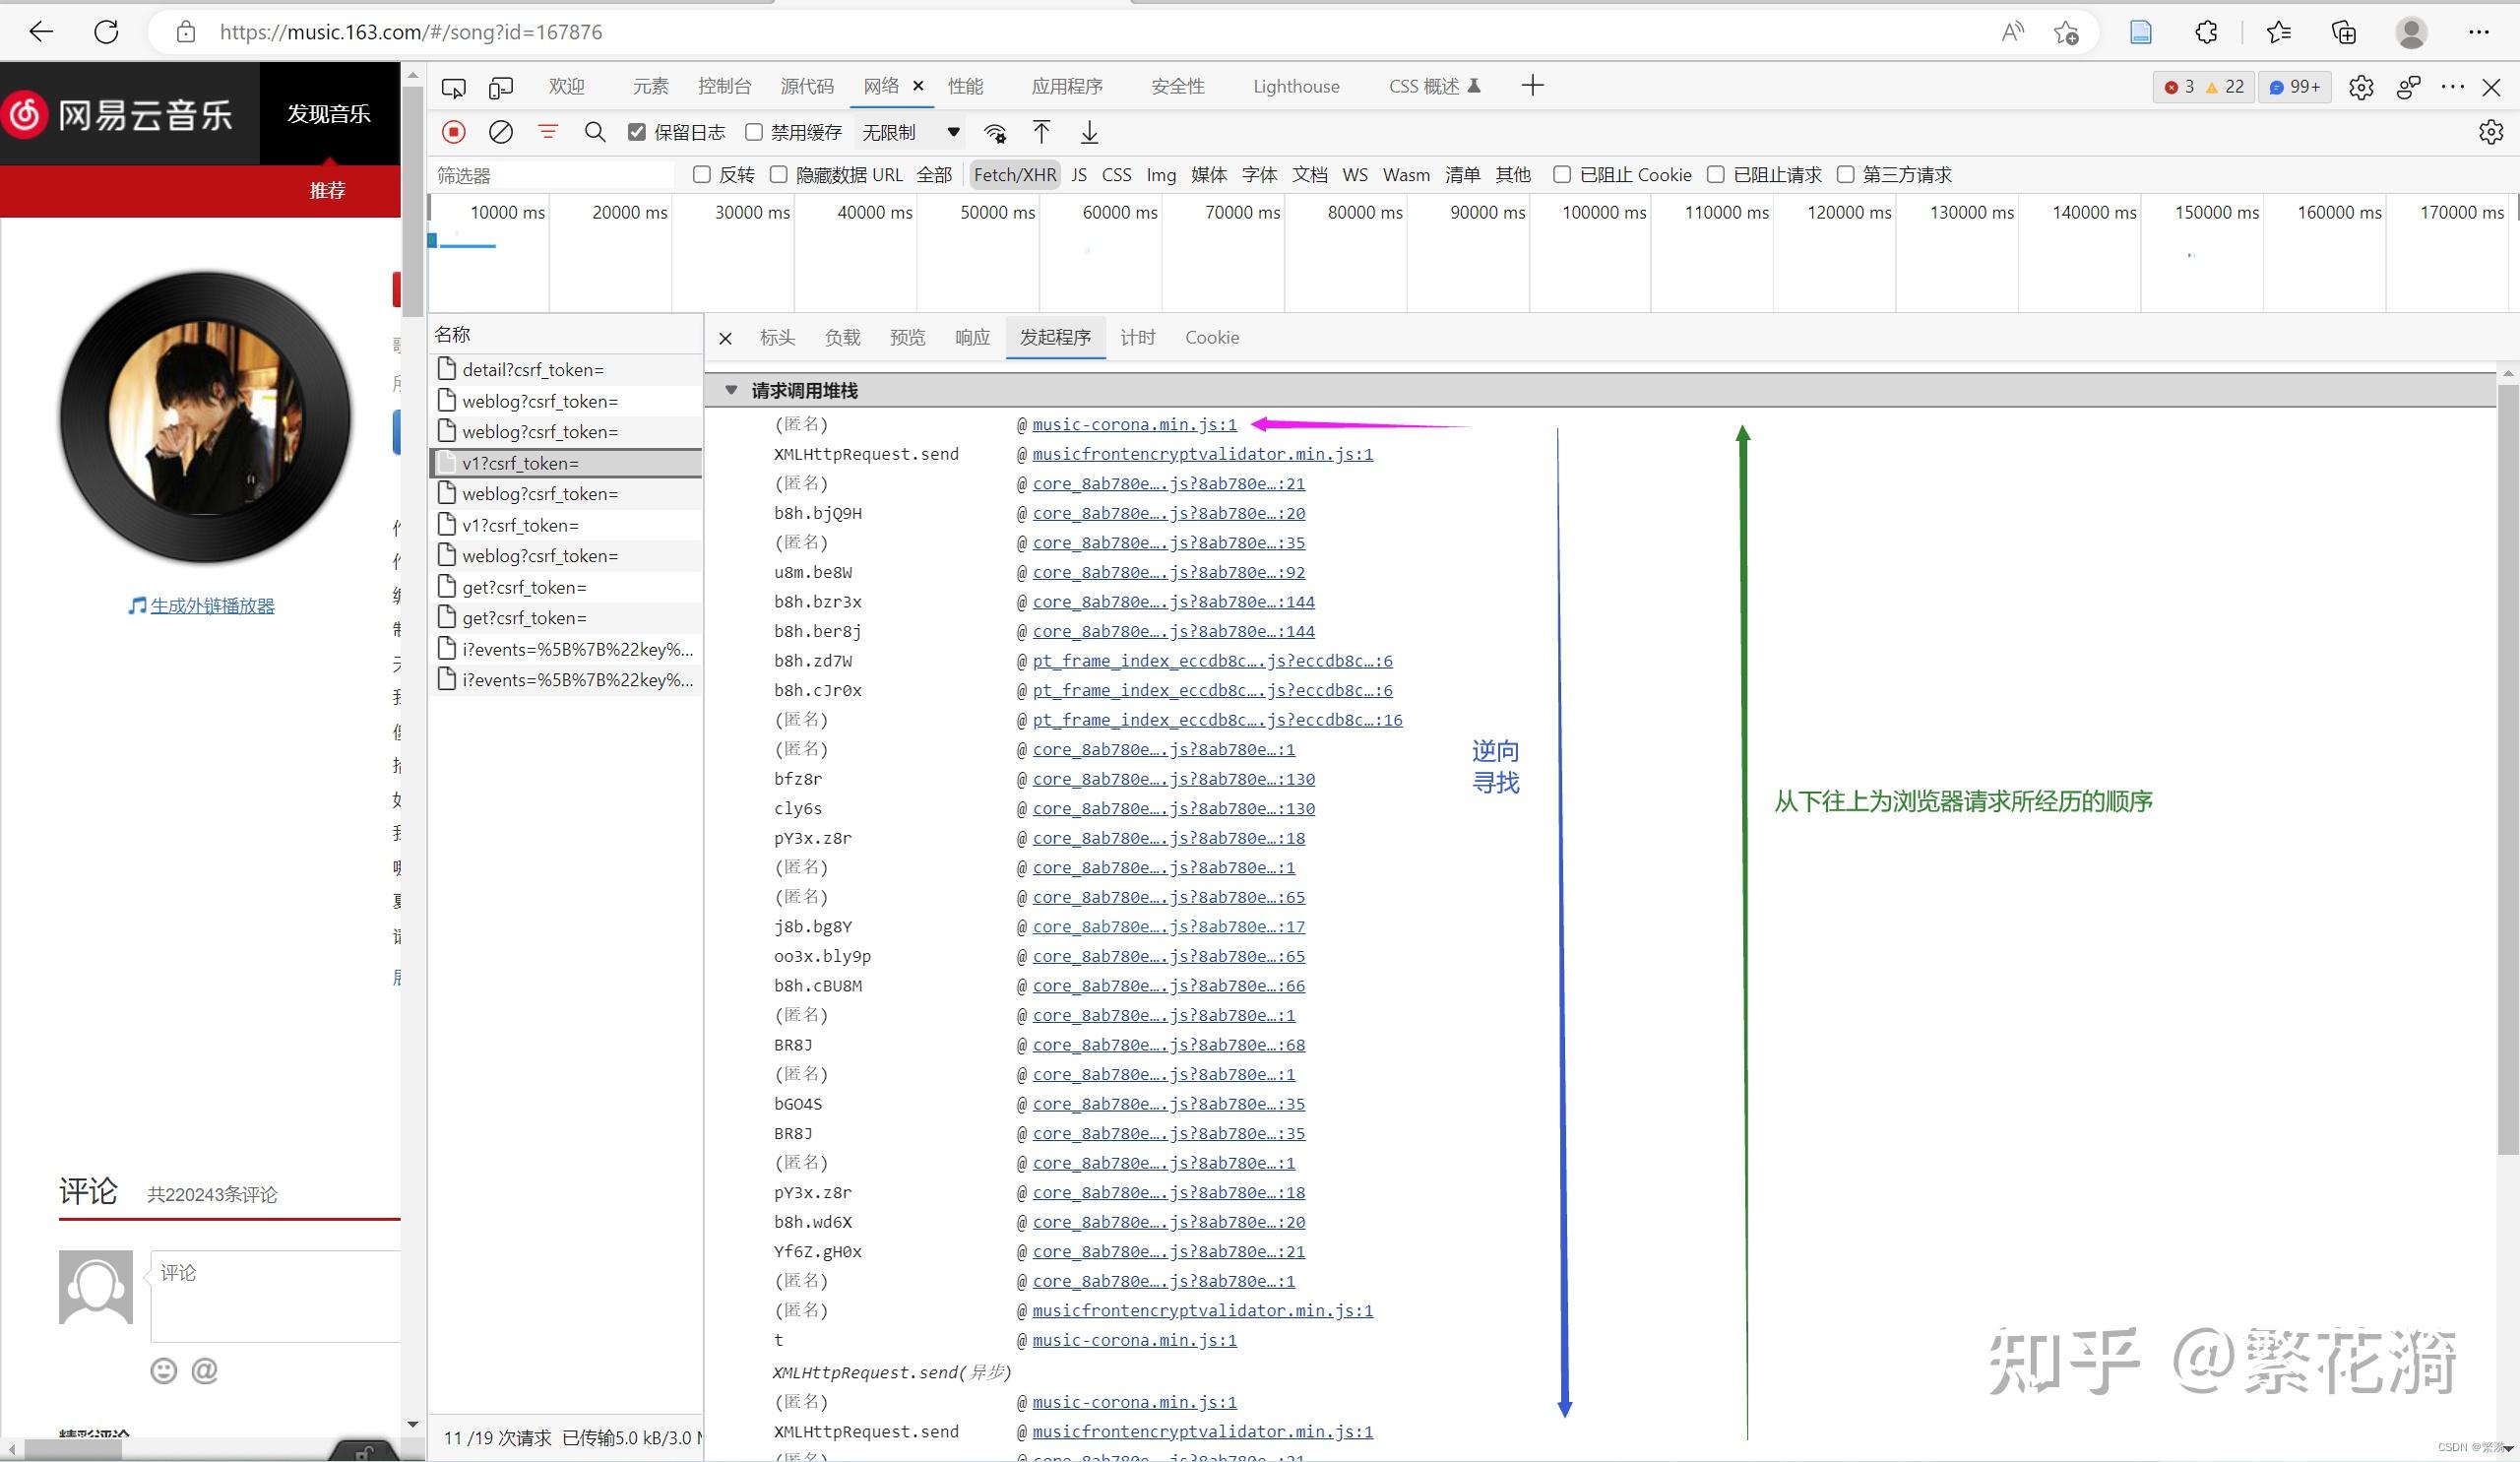Switch to the 控制台 tab
The image size is (2520, 1462).
click(x=724, y=86)
